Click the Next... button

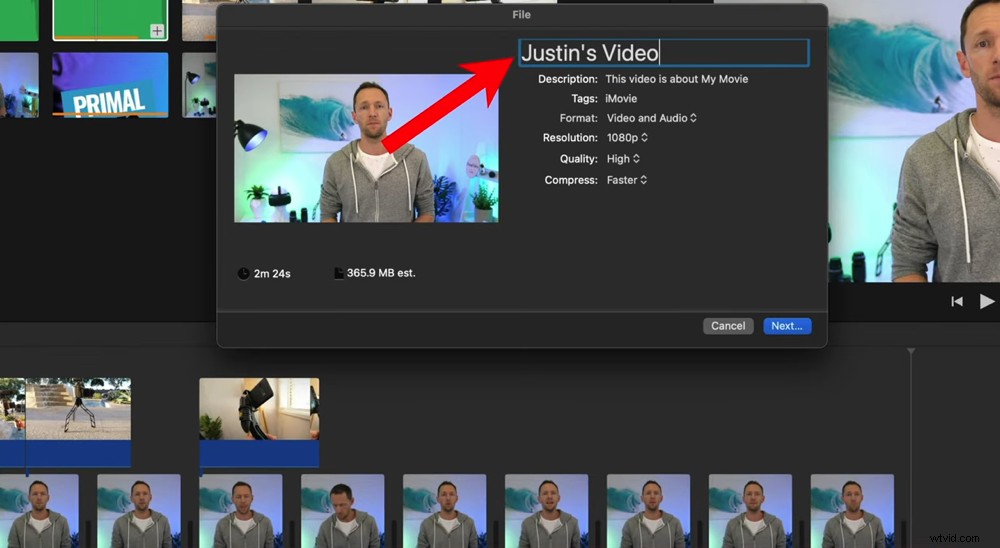pos(787,326)
